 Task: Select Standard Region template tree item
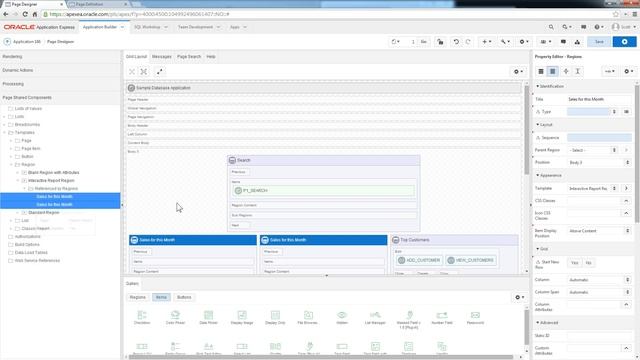(44, 213)
